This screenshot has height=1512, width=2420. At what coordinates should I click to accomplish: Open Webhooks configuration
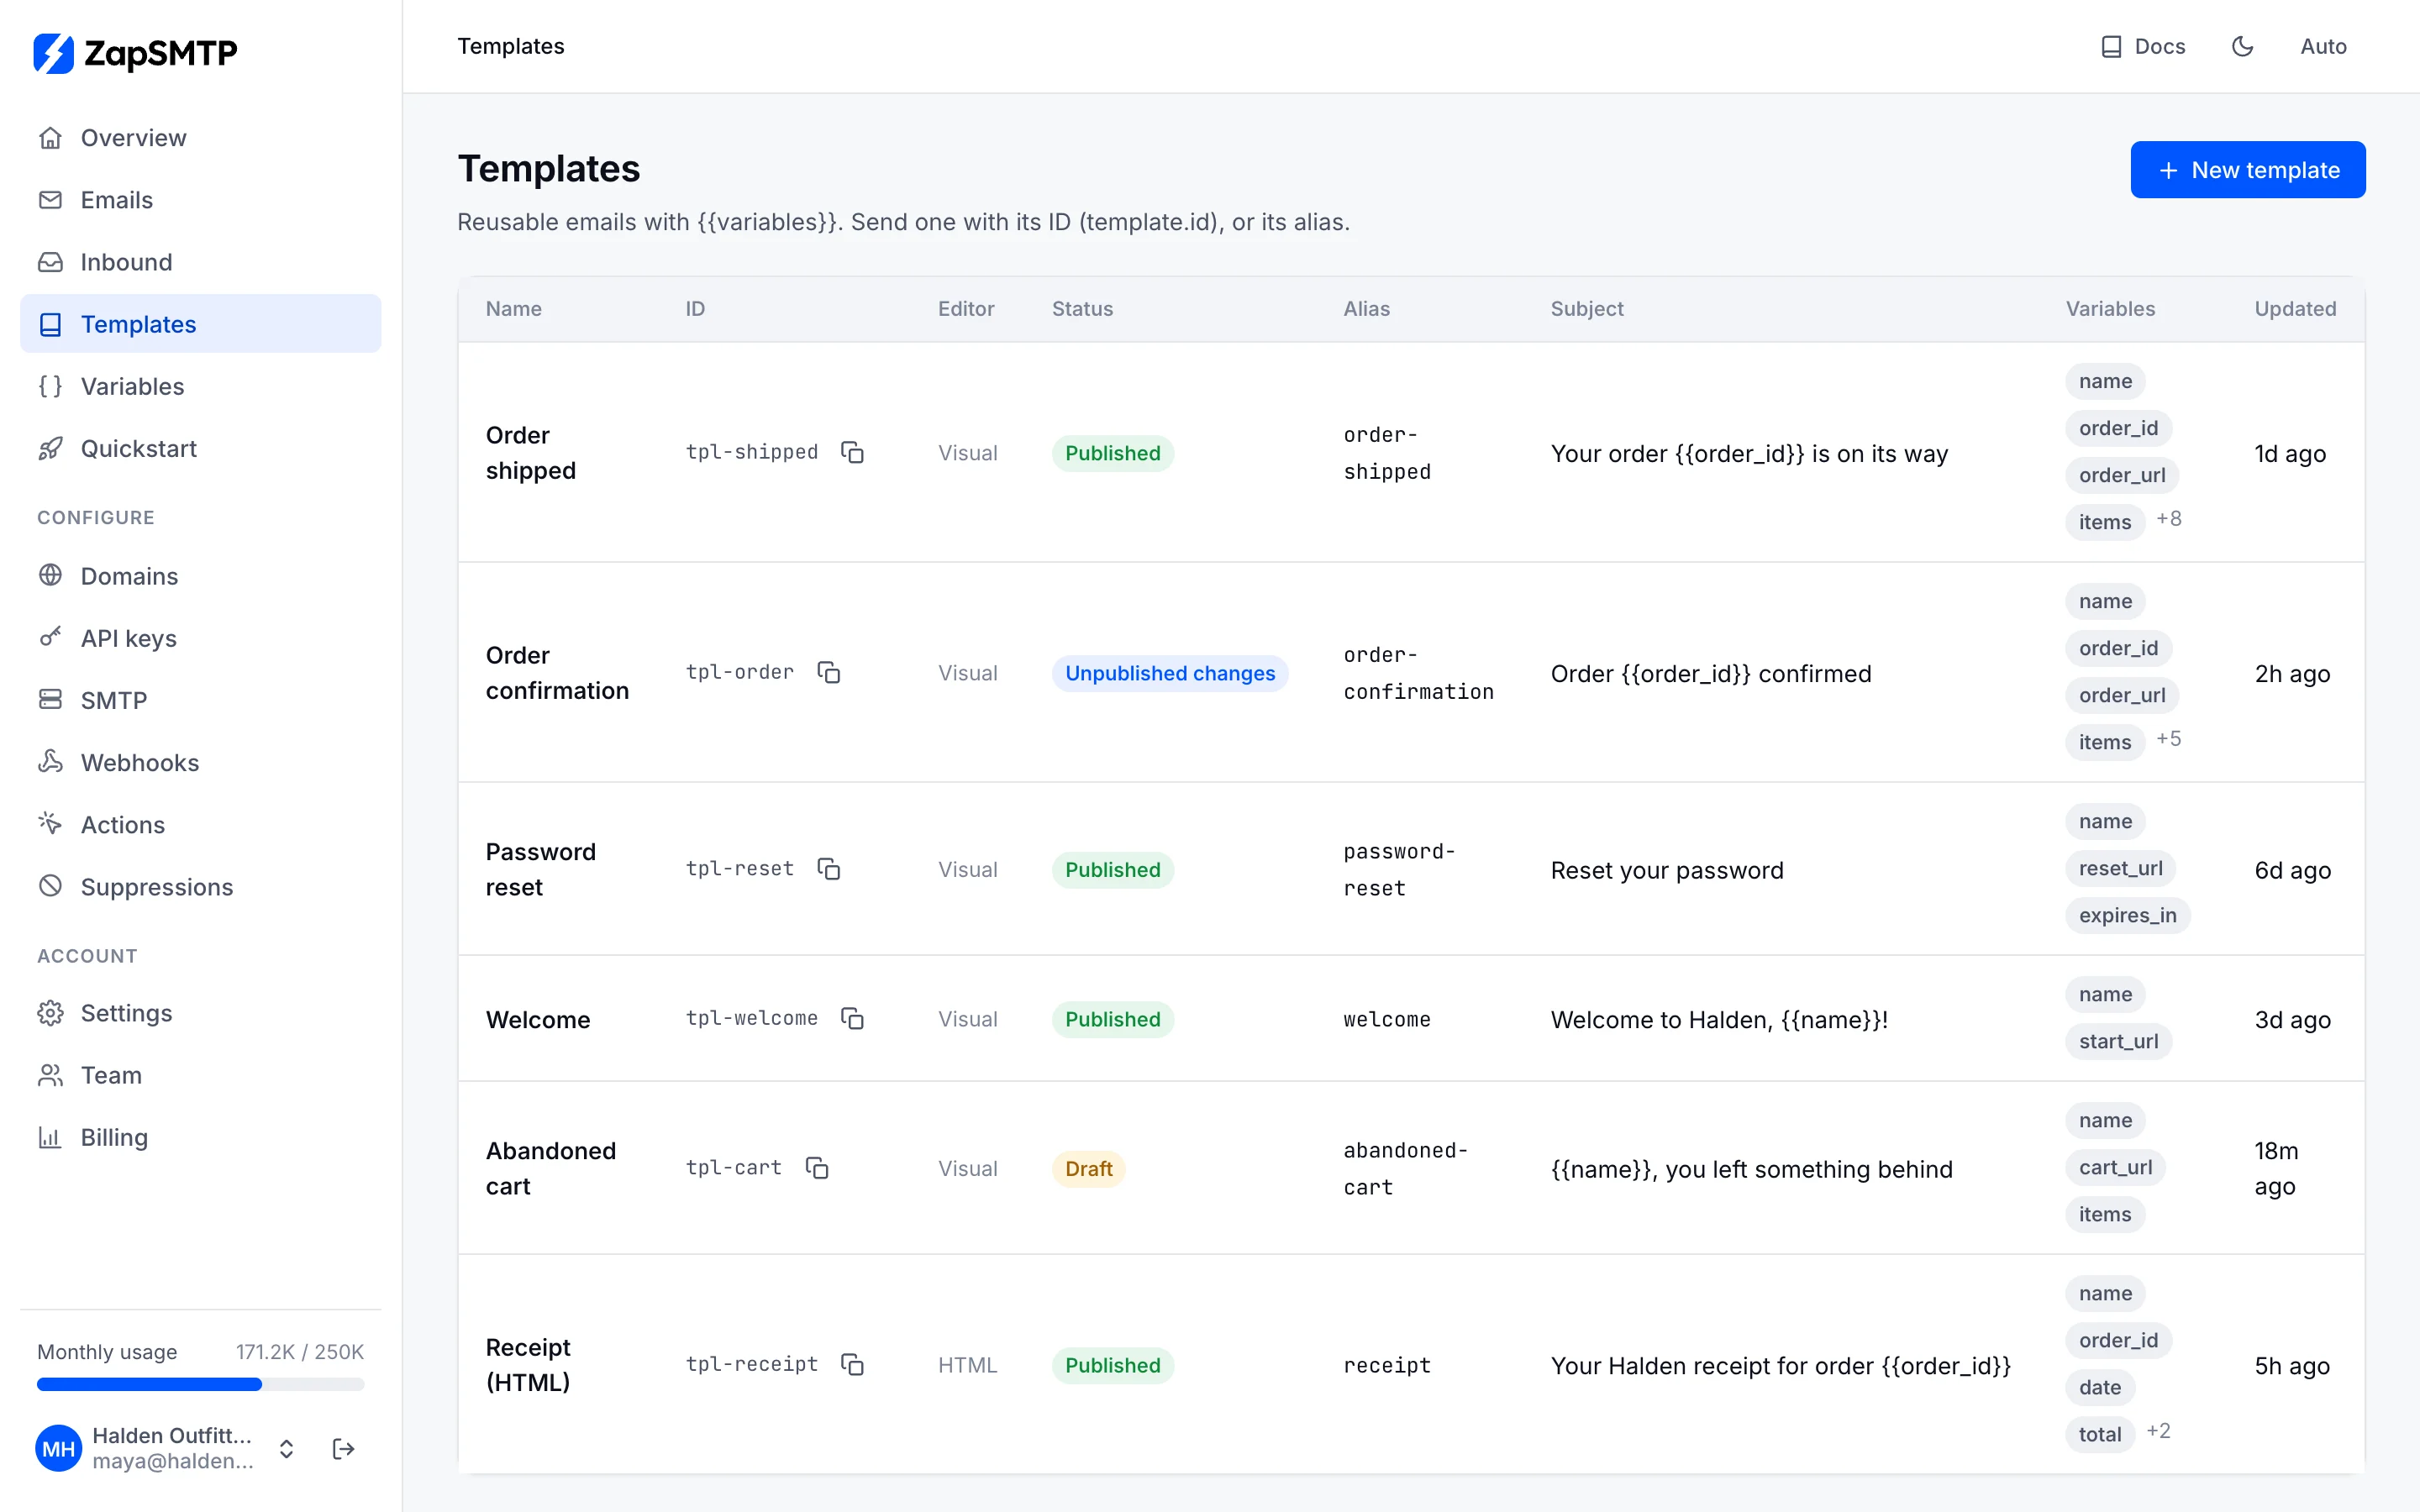(x=200, y=762)
